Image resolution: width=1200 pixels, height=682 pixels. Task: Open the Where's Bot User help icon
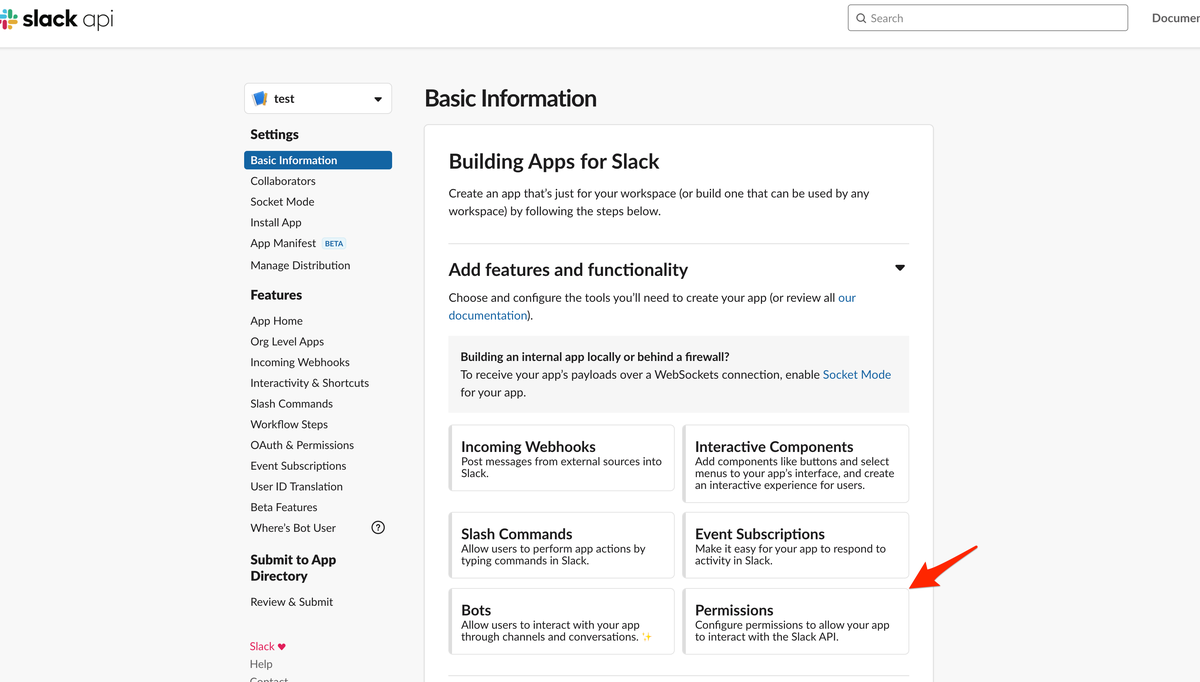(378, 528)
